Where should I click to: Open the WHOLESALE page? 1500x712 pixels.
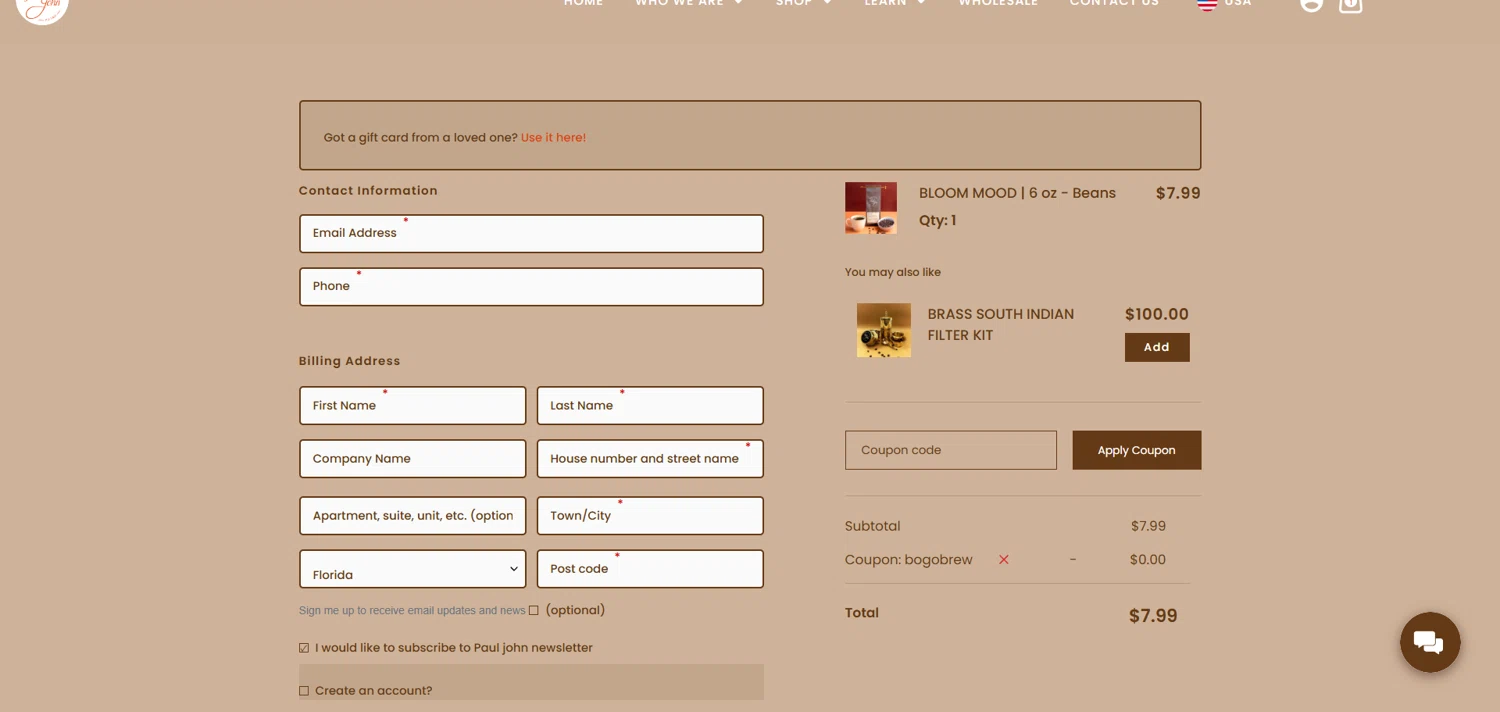(998, 3)
